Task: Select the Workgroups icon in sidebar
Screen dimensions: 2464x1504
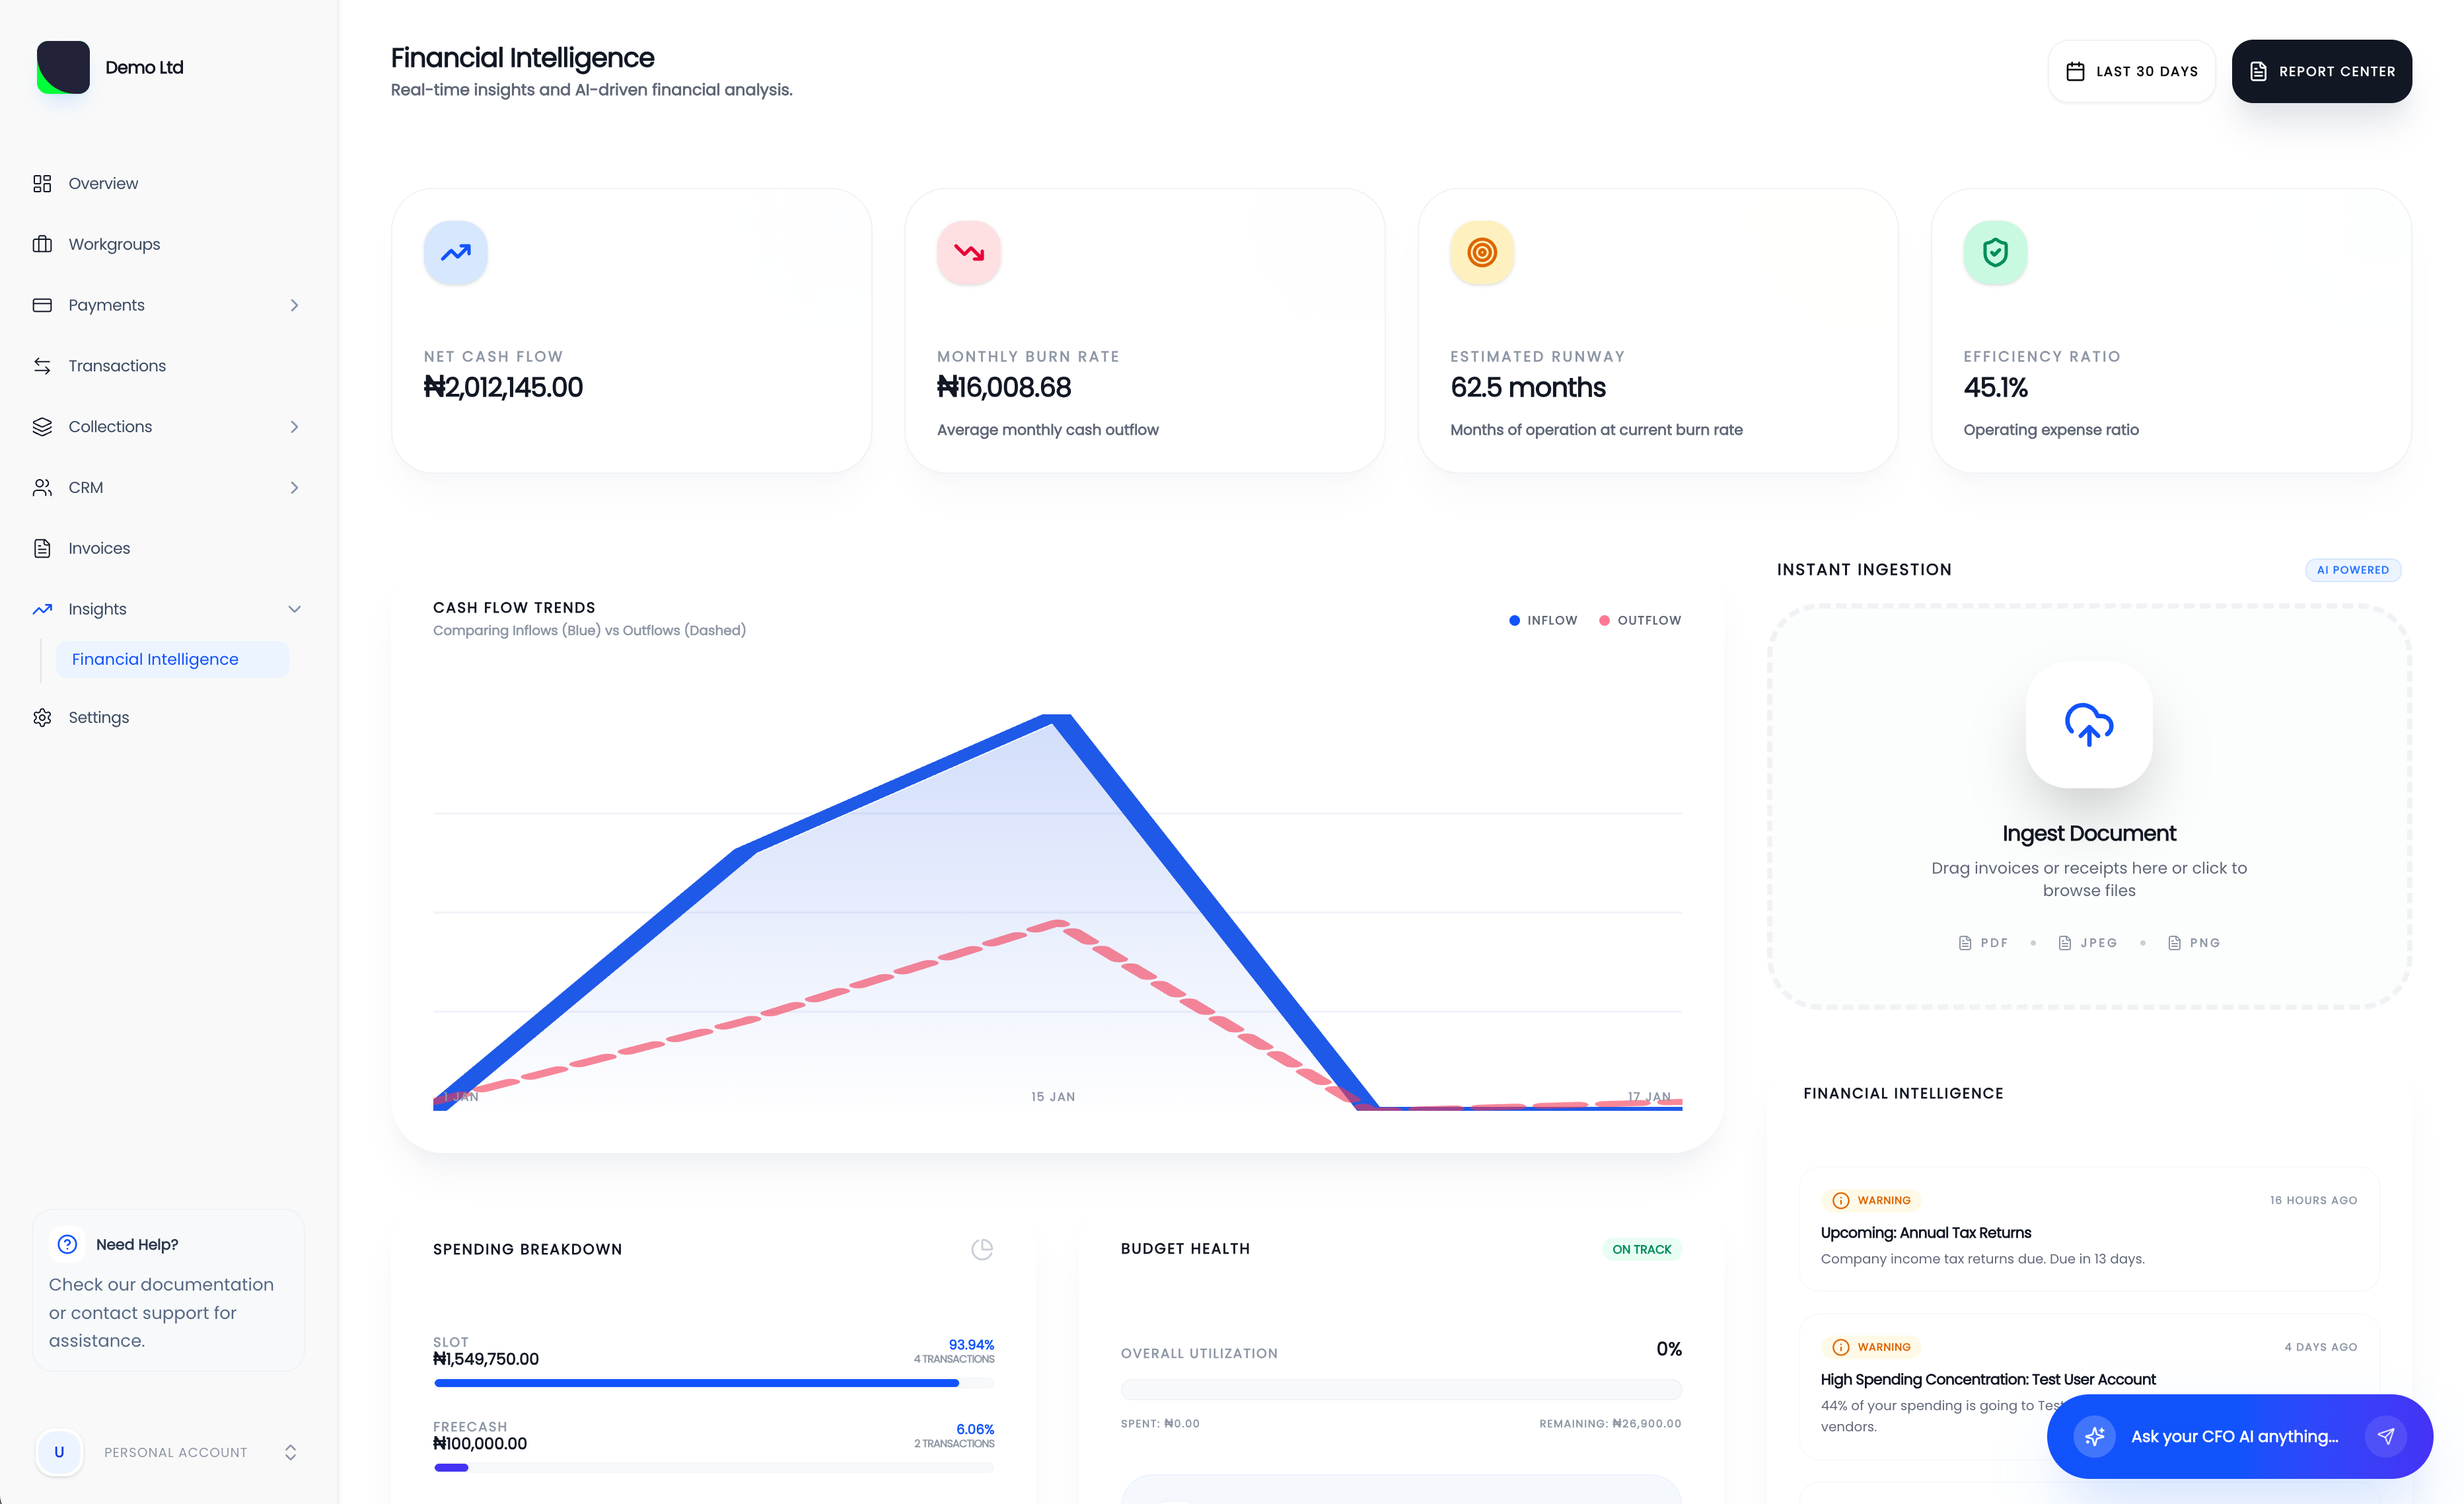Action: coord(43,243)
